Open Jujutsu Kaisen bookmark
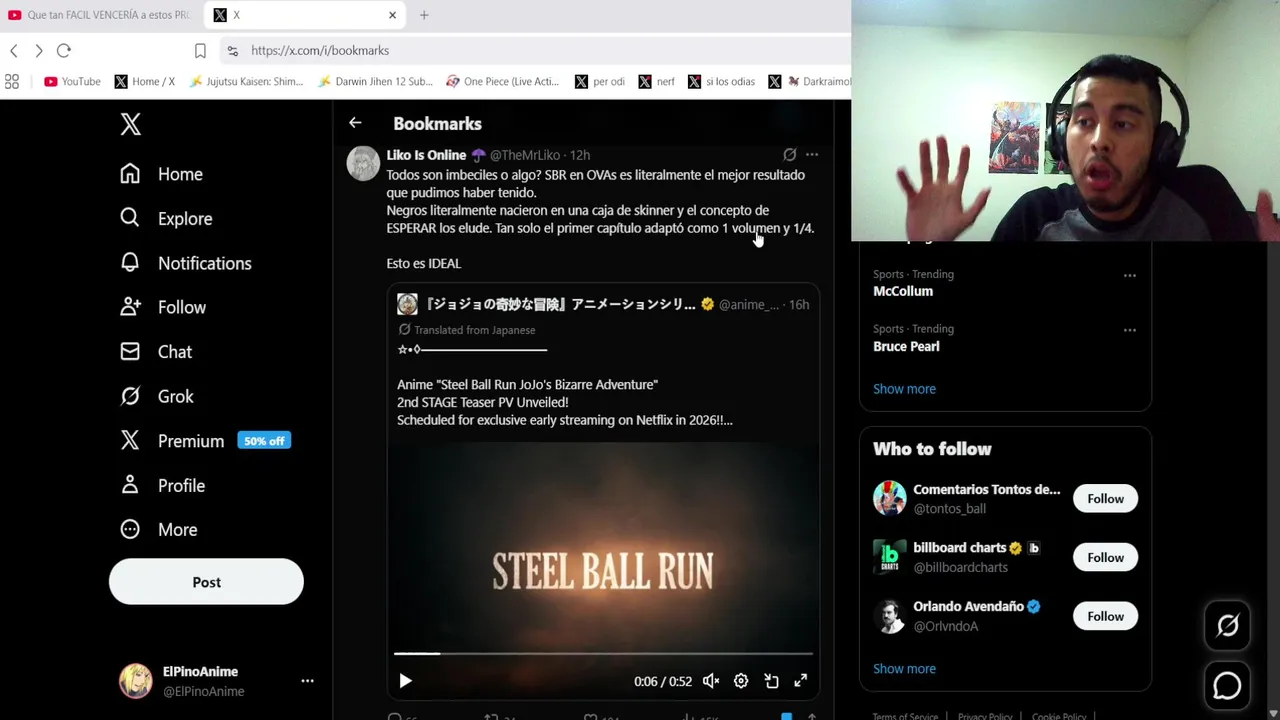This screenshot has height=720, width=1280. pos(246,81)
